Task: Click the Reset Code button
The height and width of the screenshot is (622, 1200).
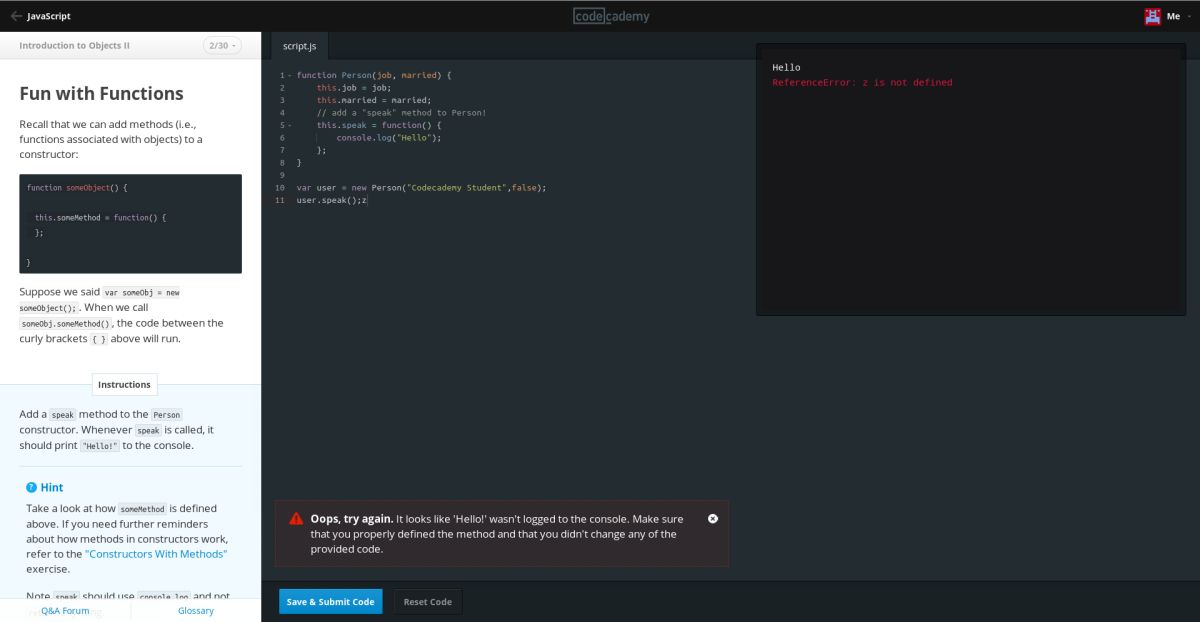Action: (428, 602)
